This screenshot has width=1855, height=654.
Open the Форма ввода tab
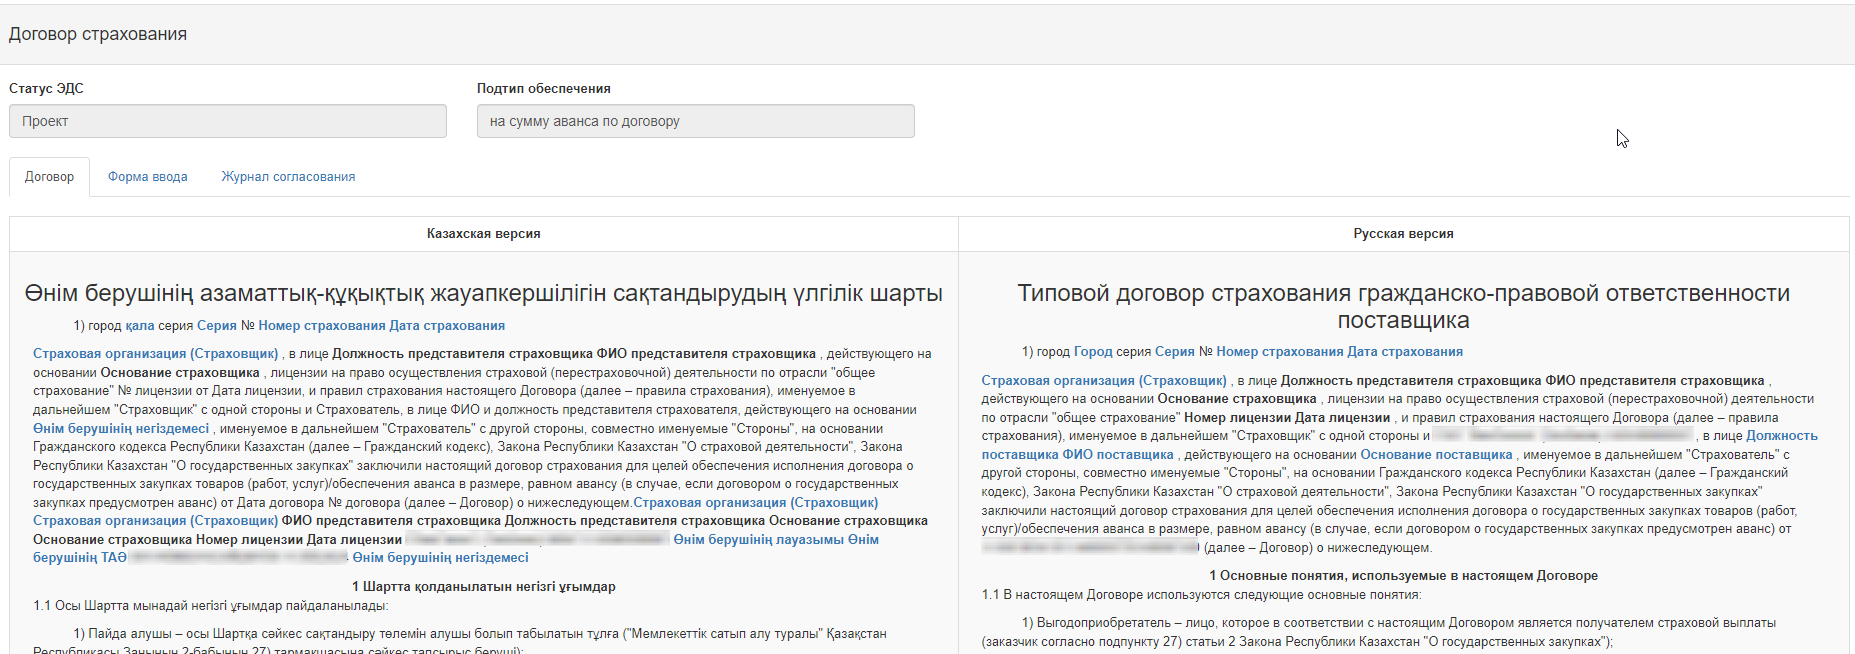point(147,177)
